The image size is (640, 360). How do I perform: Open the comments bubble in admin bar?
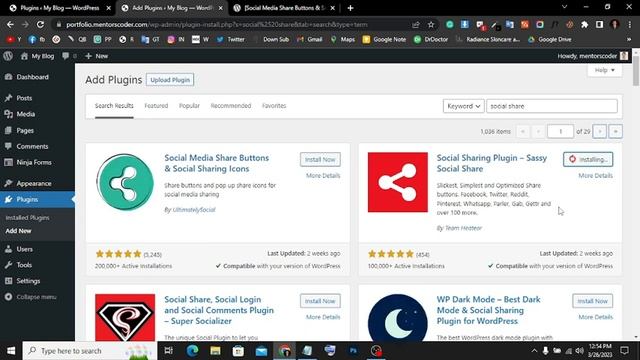coord(69,56)
